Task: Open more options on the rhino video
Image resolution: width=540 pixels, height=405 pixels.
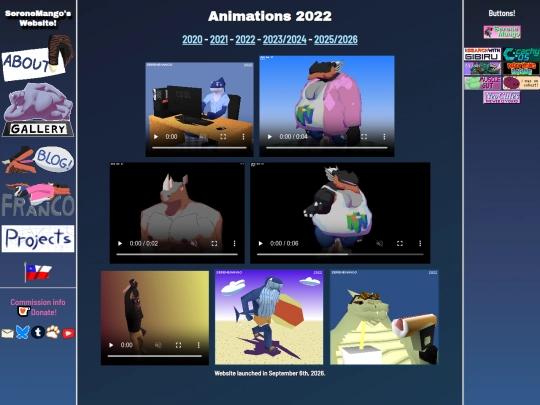Action: click(x=235, y=243)
